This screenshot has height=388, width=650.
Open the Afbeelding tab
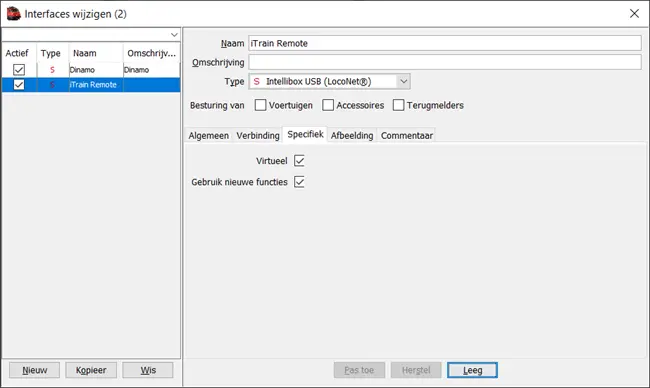352,136
